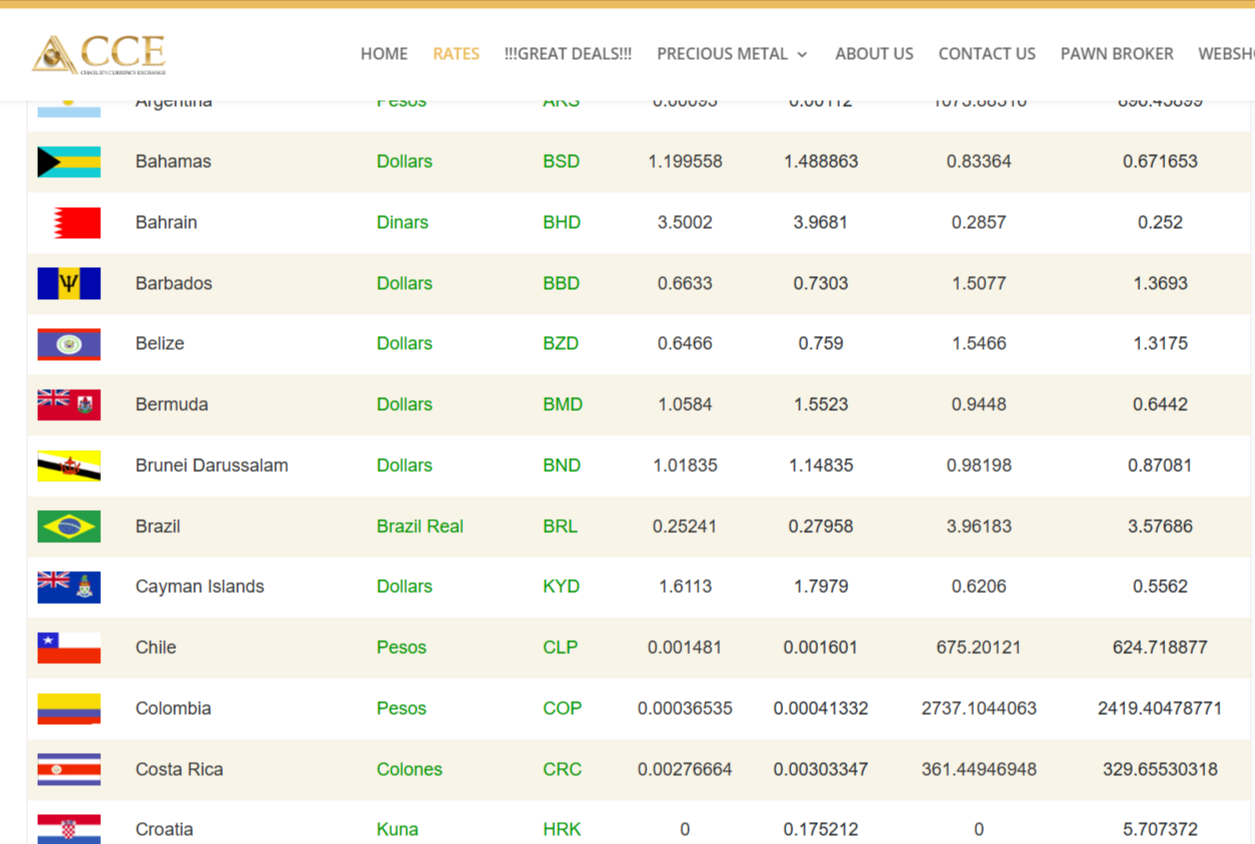Screen dimensions: 1255x844
Task: Click the Bermuda flag icon
Action: point(69,404)
